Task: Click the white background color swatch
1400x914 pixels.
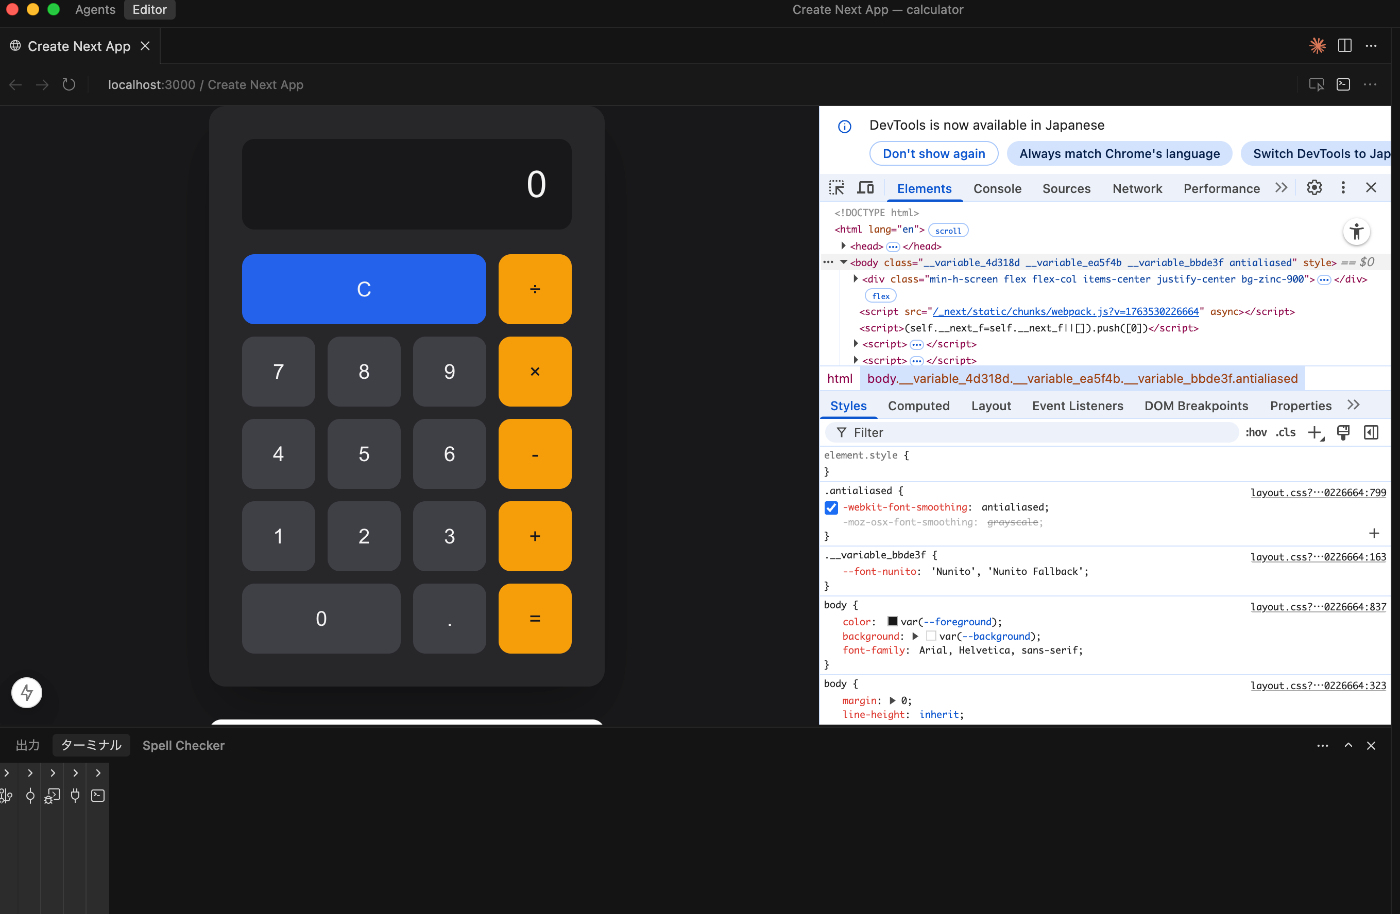Action: pyautogui.click(x=931, y=636)
